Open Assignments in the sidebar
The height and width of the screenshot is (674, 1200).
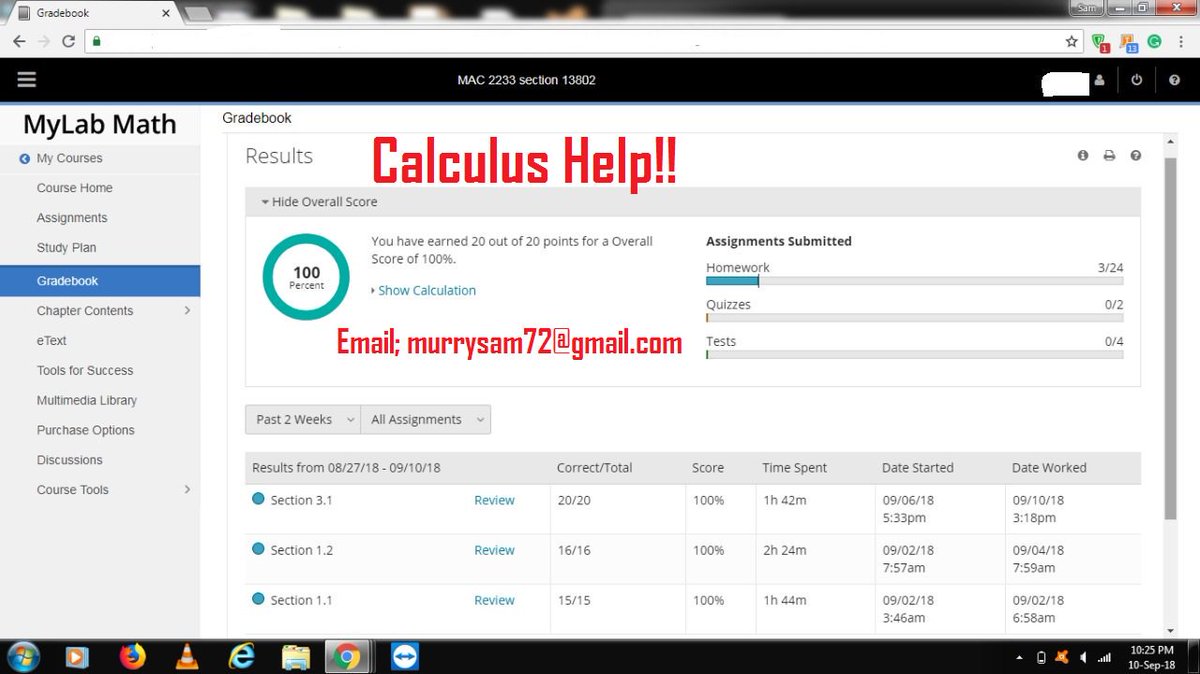72,218
